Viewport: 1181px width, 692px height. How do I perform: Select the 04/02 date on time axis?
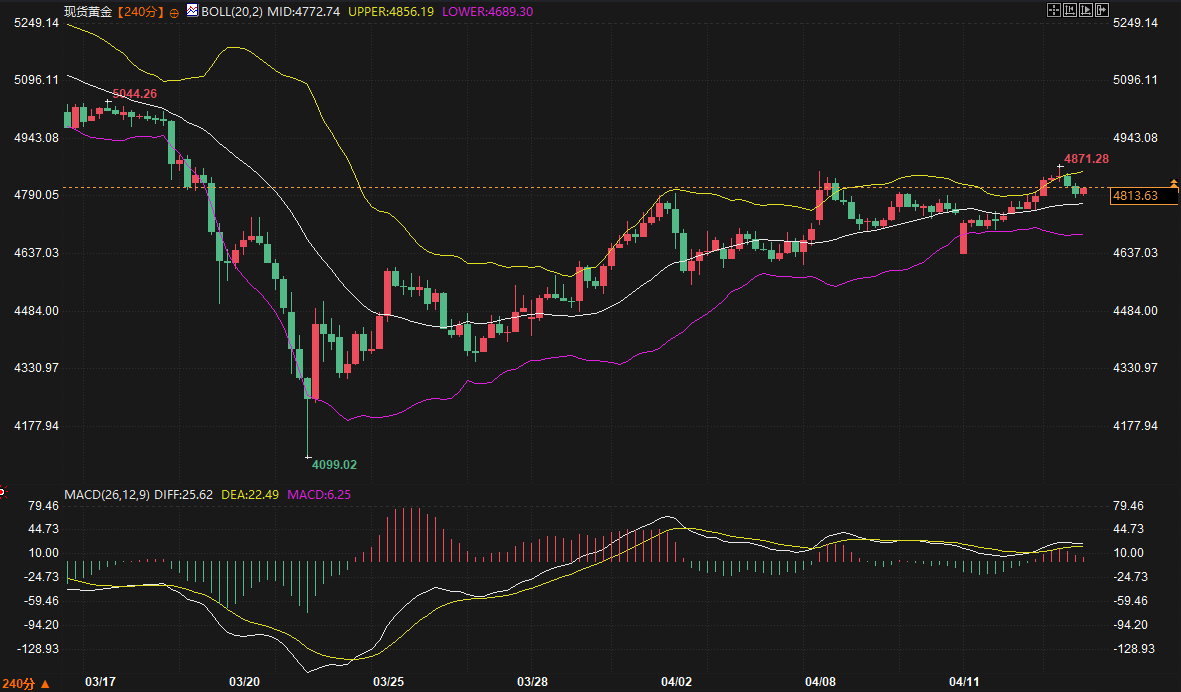click(x=677, y=682)
